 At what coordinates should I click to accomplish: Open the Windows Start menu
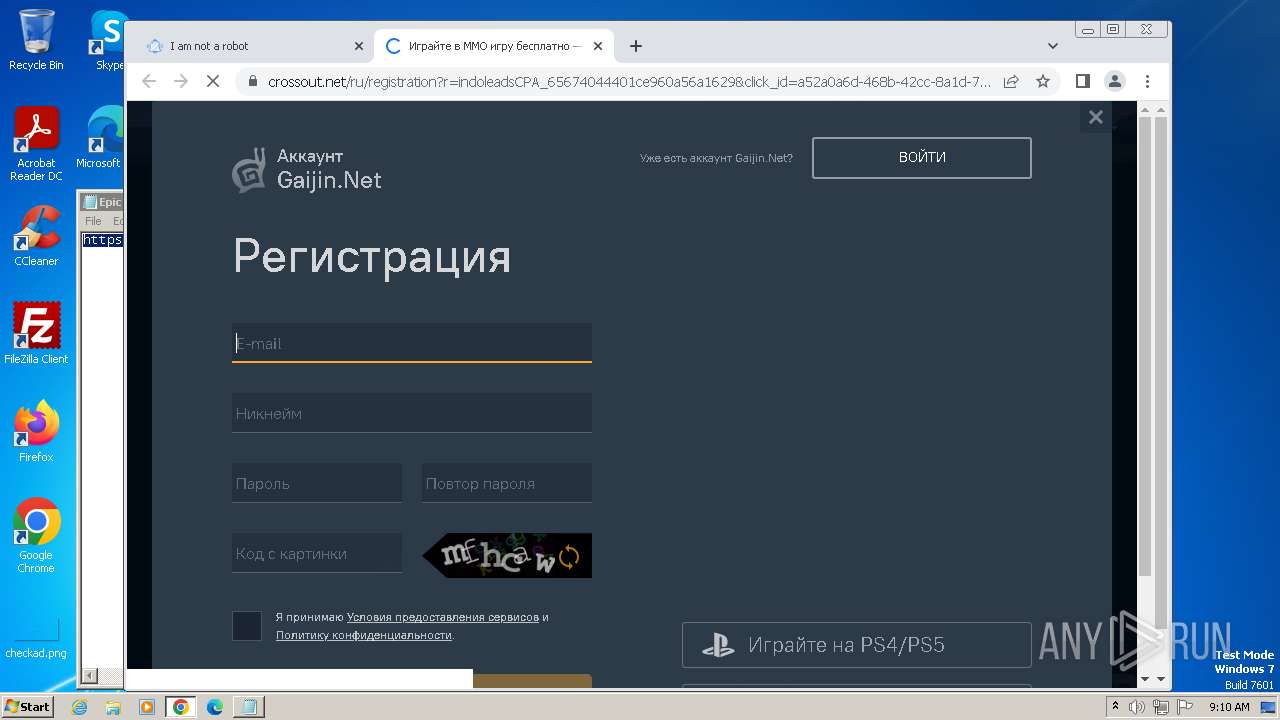coord(27,707)
